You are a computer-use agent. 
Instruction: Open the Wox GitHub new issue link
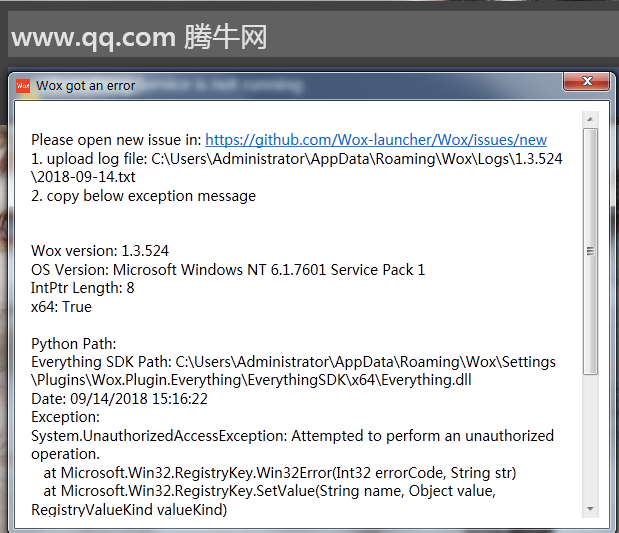click(376, 140)
